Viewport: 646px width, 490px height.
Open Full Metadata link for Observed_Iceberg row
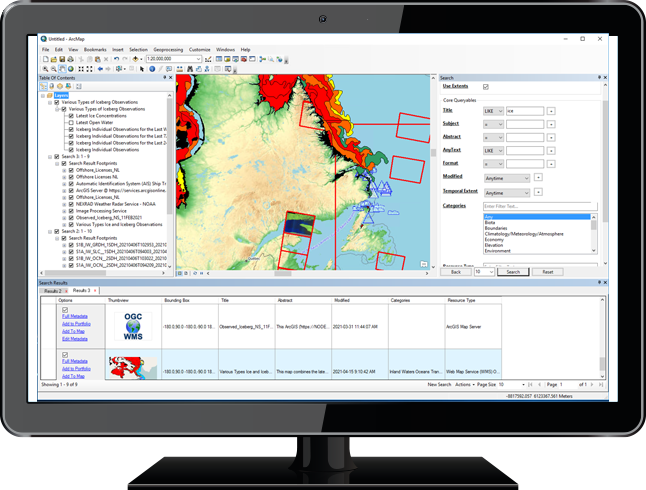[x=75, y=317]
